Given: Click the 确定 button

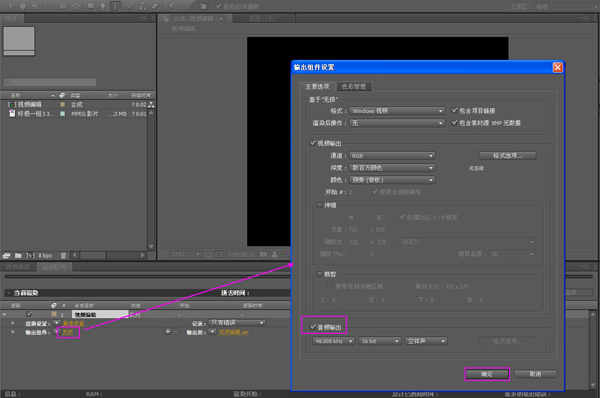Looking at the screenshot, I should tap(487, 374).
